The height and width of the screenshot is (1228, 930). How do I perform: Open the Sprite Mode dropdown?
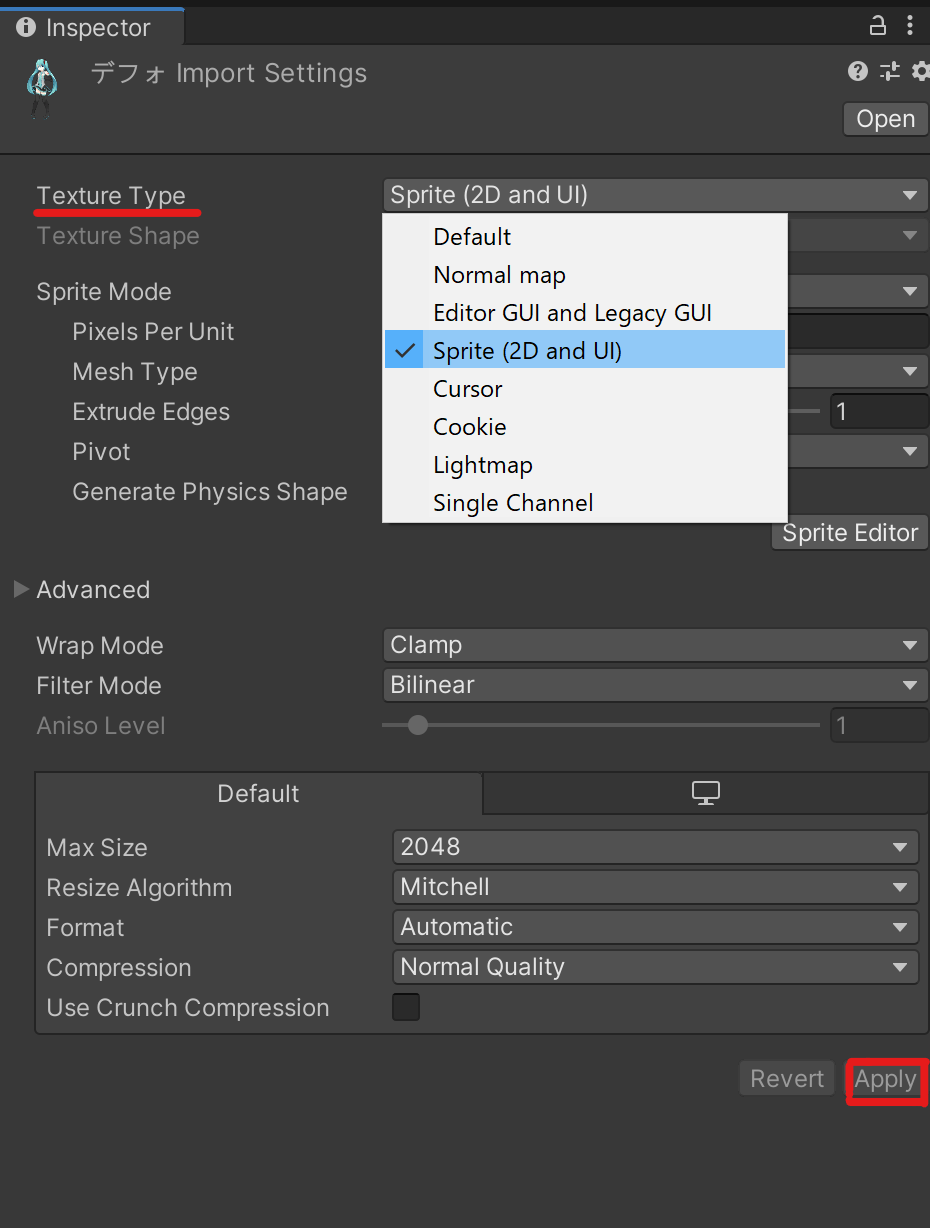859,292
